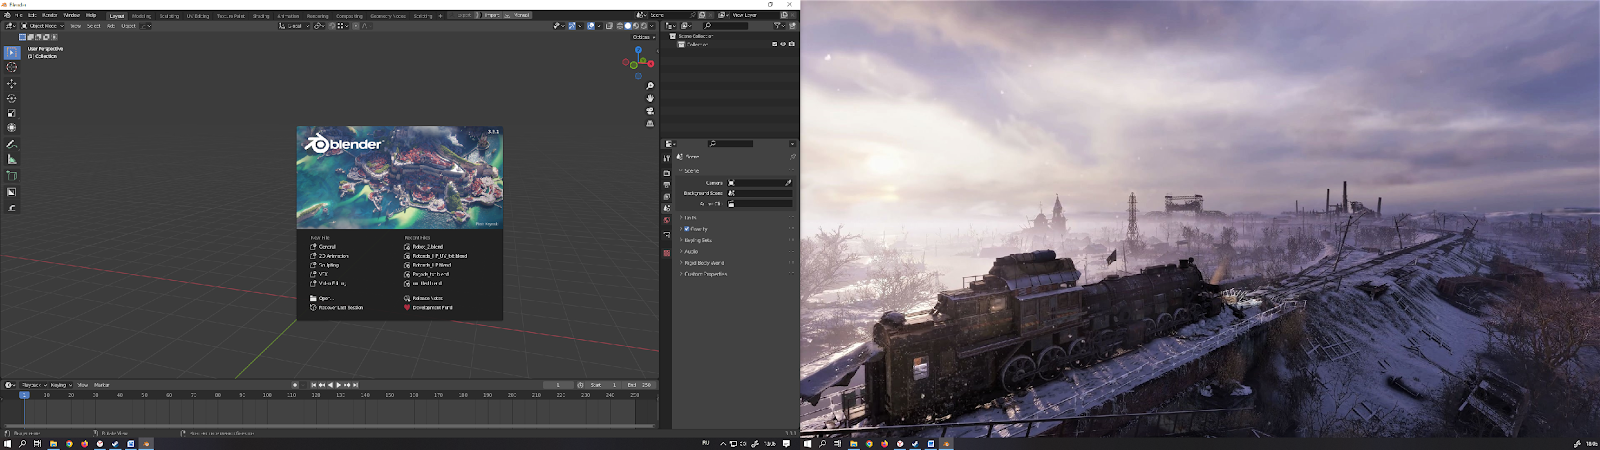Screen dimensions: 1600x450
Task: Open the Help menu in Blender
Action: click(x=91, y=15)
